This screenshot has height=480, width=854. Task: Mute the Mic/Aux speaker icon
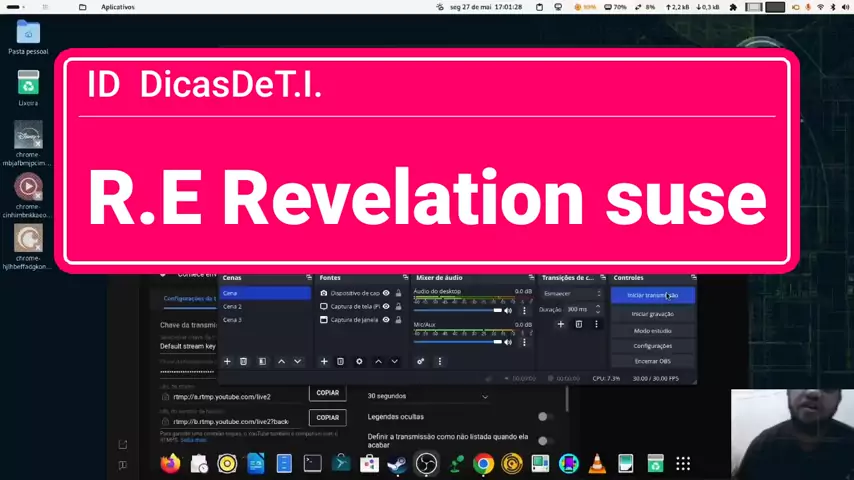510,341
